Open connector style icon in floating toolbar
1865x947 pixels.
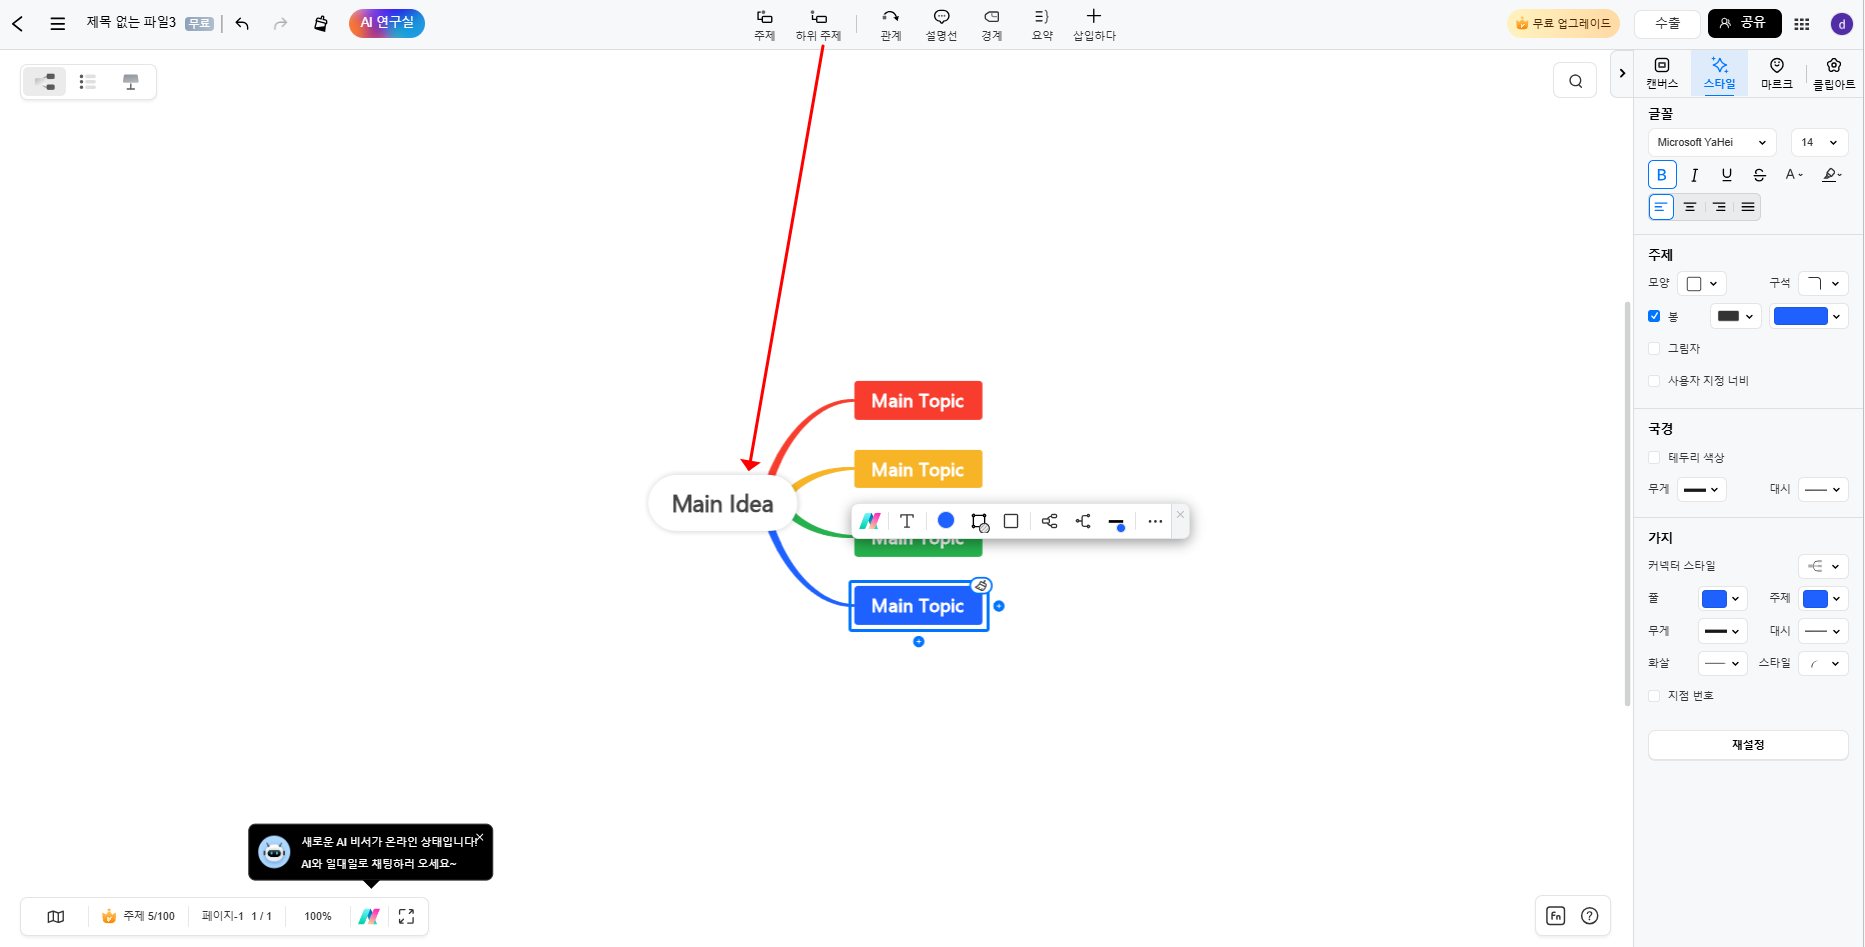1049,521
